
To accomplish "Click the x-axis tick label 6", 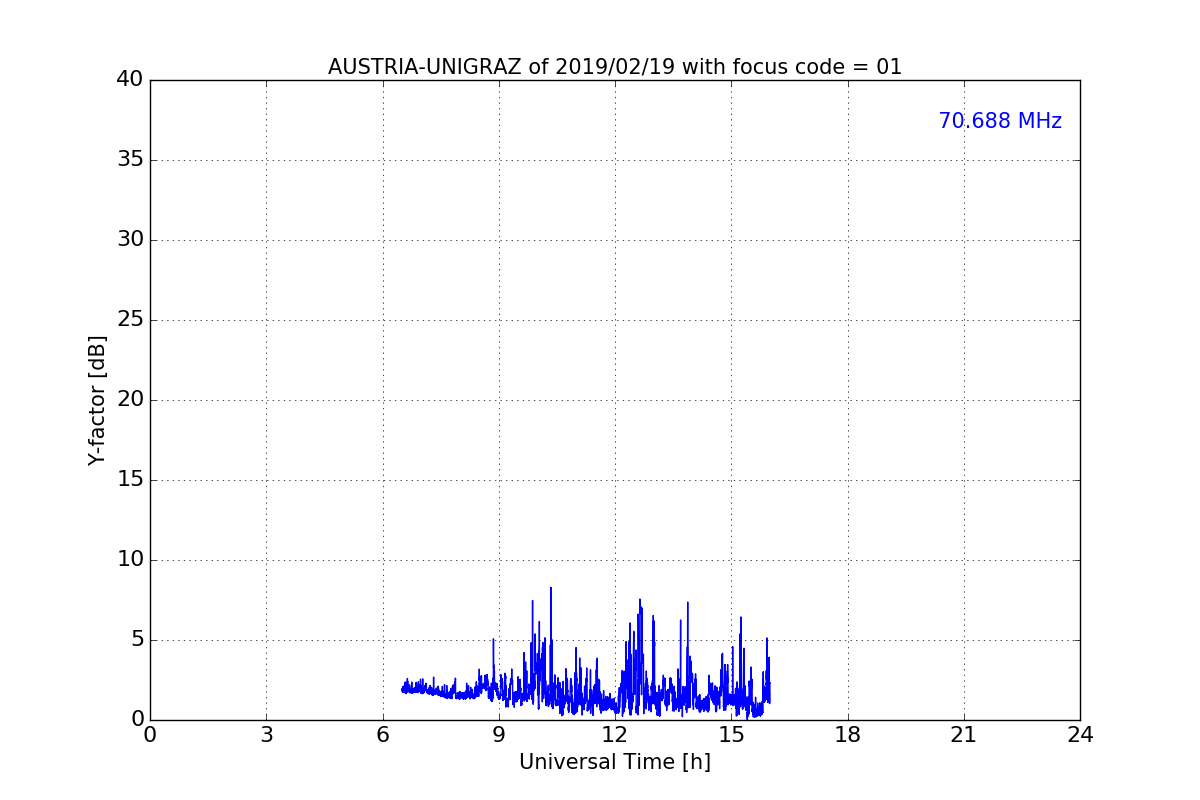I will (383, 735).
